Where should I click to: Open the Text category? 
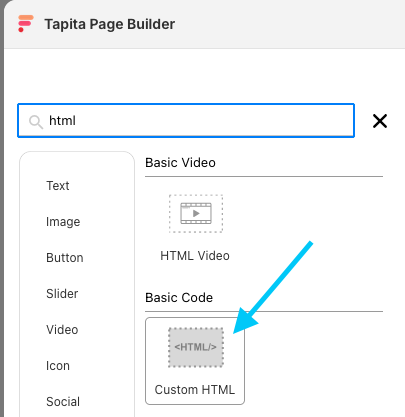point(58,186)
